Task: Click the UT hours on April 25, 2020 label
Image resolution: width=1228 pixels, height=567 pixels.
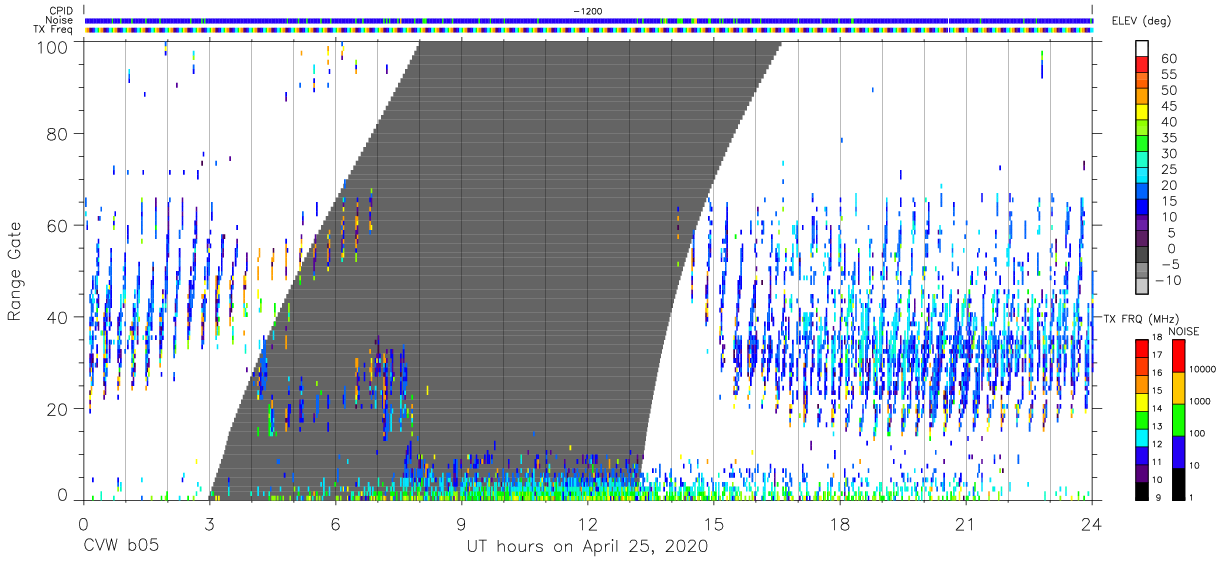Action: [587, 547]
